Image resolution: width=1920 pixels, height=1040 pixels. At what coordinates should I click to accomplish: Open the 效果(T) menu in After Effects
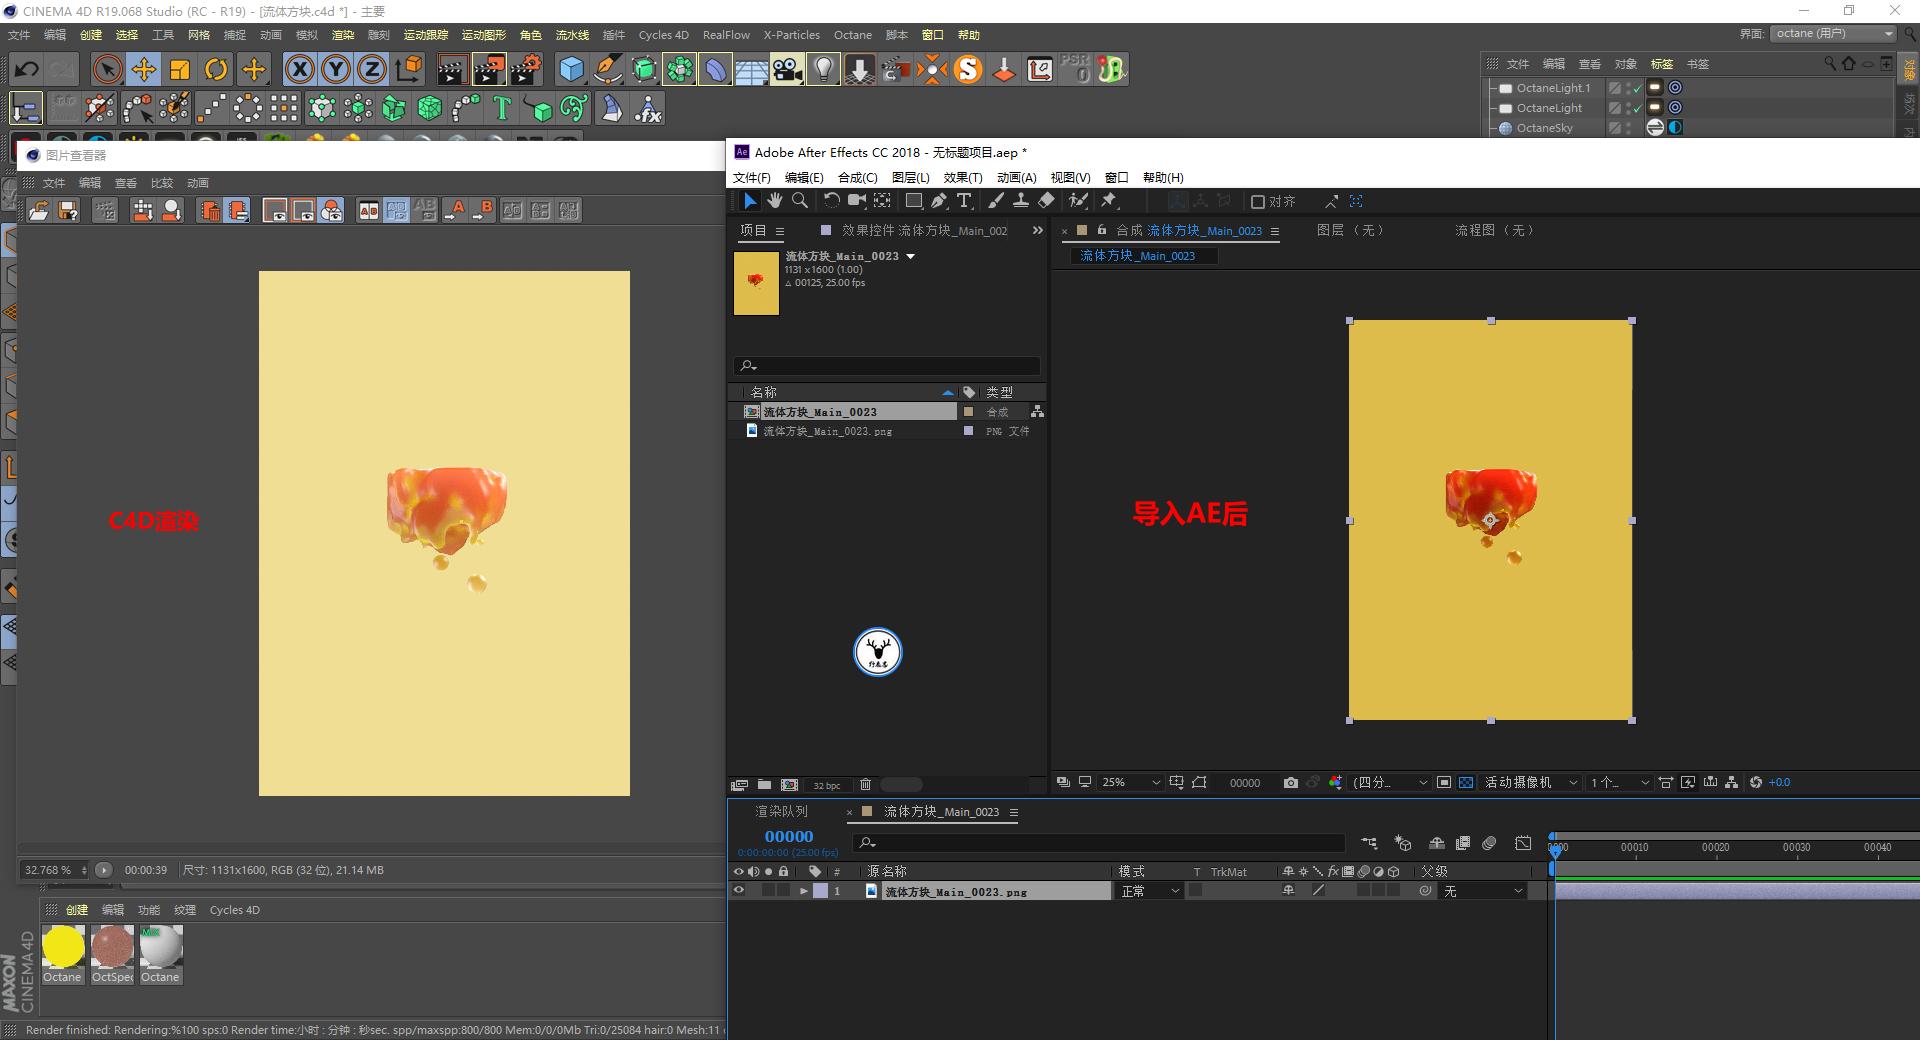pyautogui.click(x=962, y=177)
